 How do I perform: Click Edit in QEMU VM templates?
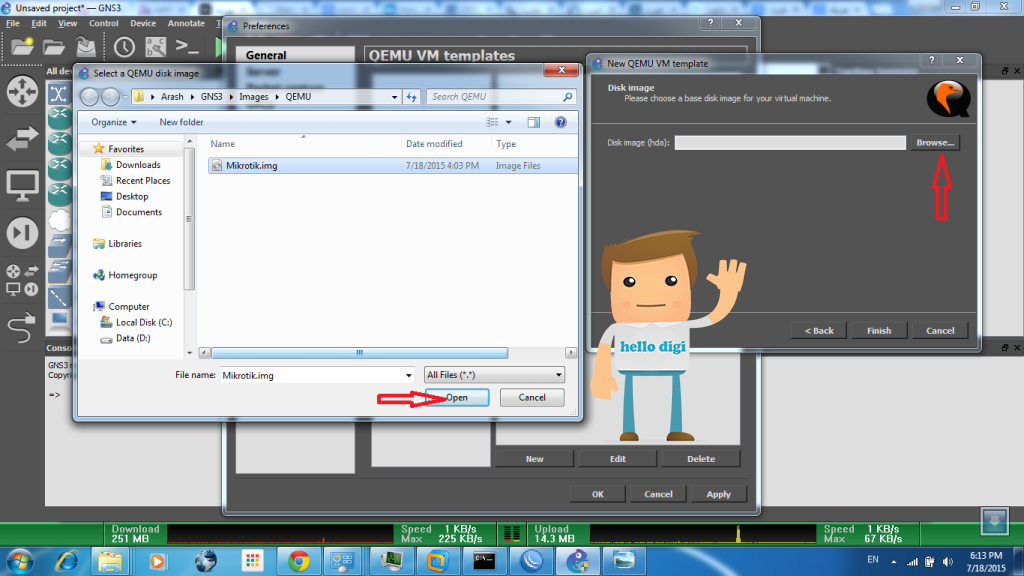click(617, 458)
